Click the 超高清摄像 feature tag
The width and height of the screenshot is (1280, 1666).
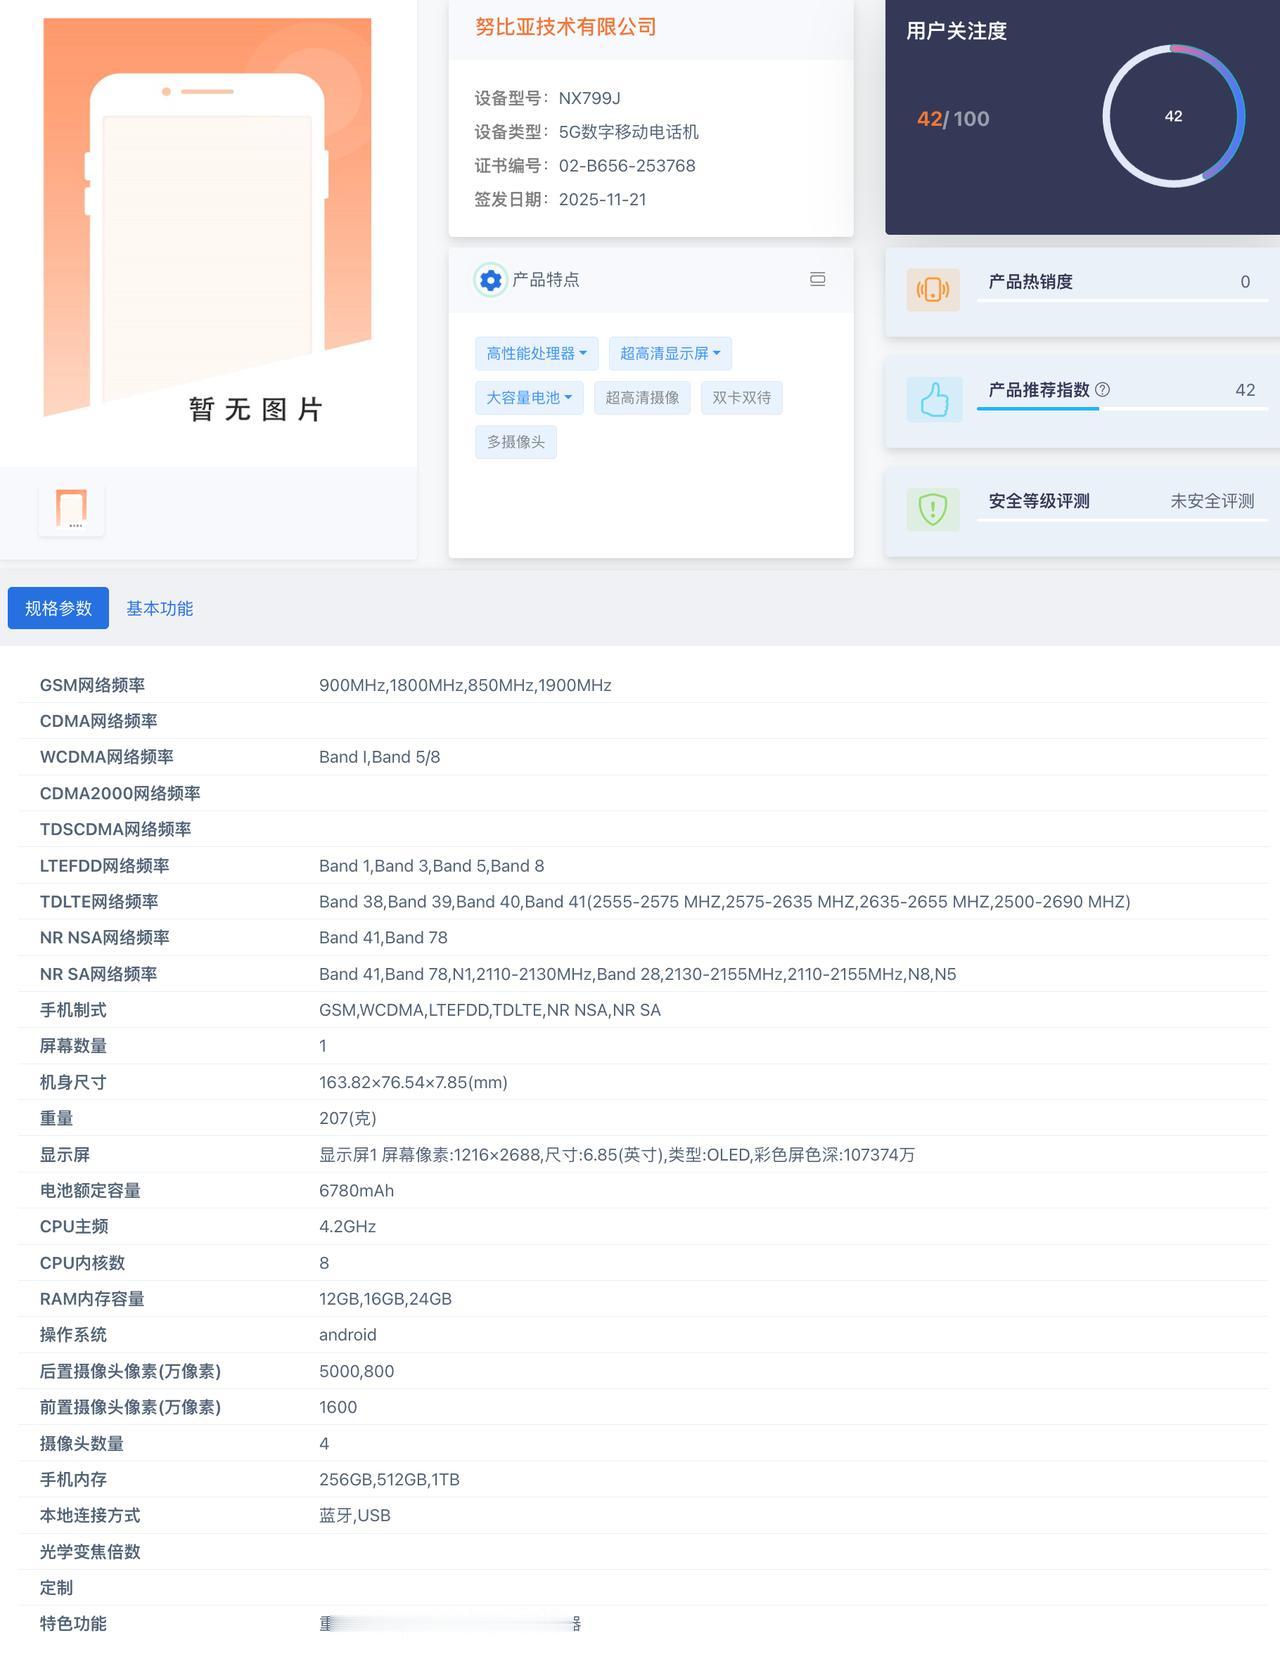coord(642,398)
